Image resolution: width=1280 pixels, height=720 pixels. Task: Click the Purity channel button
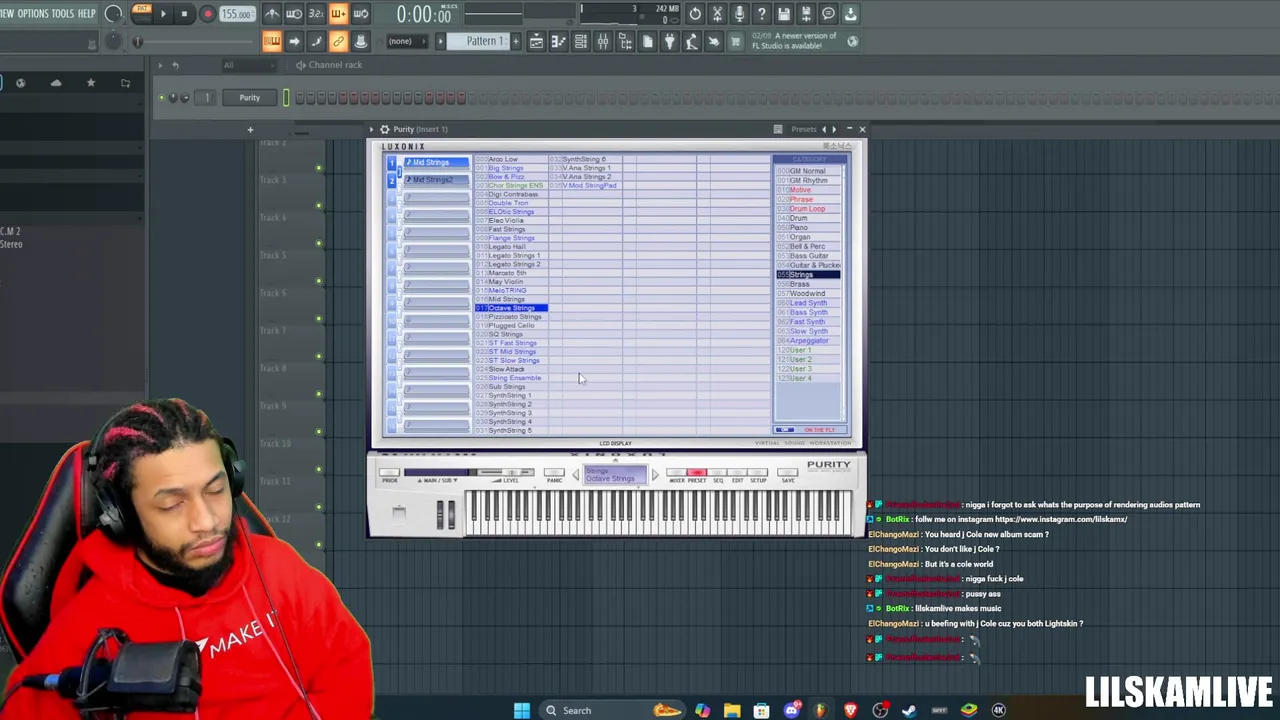click(249, 98)
